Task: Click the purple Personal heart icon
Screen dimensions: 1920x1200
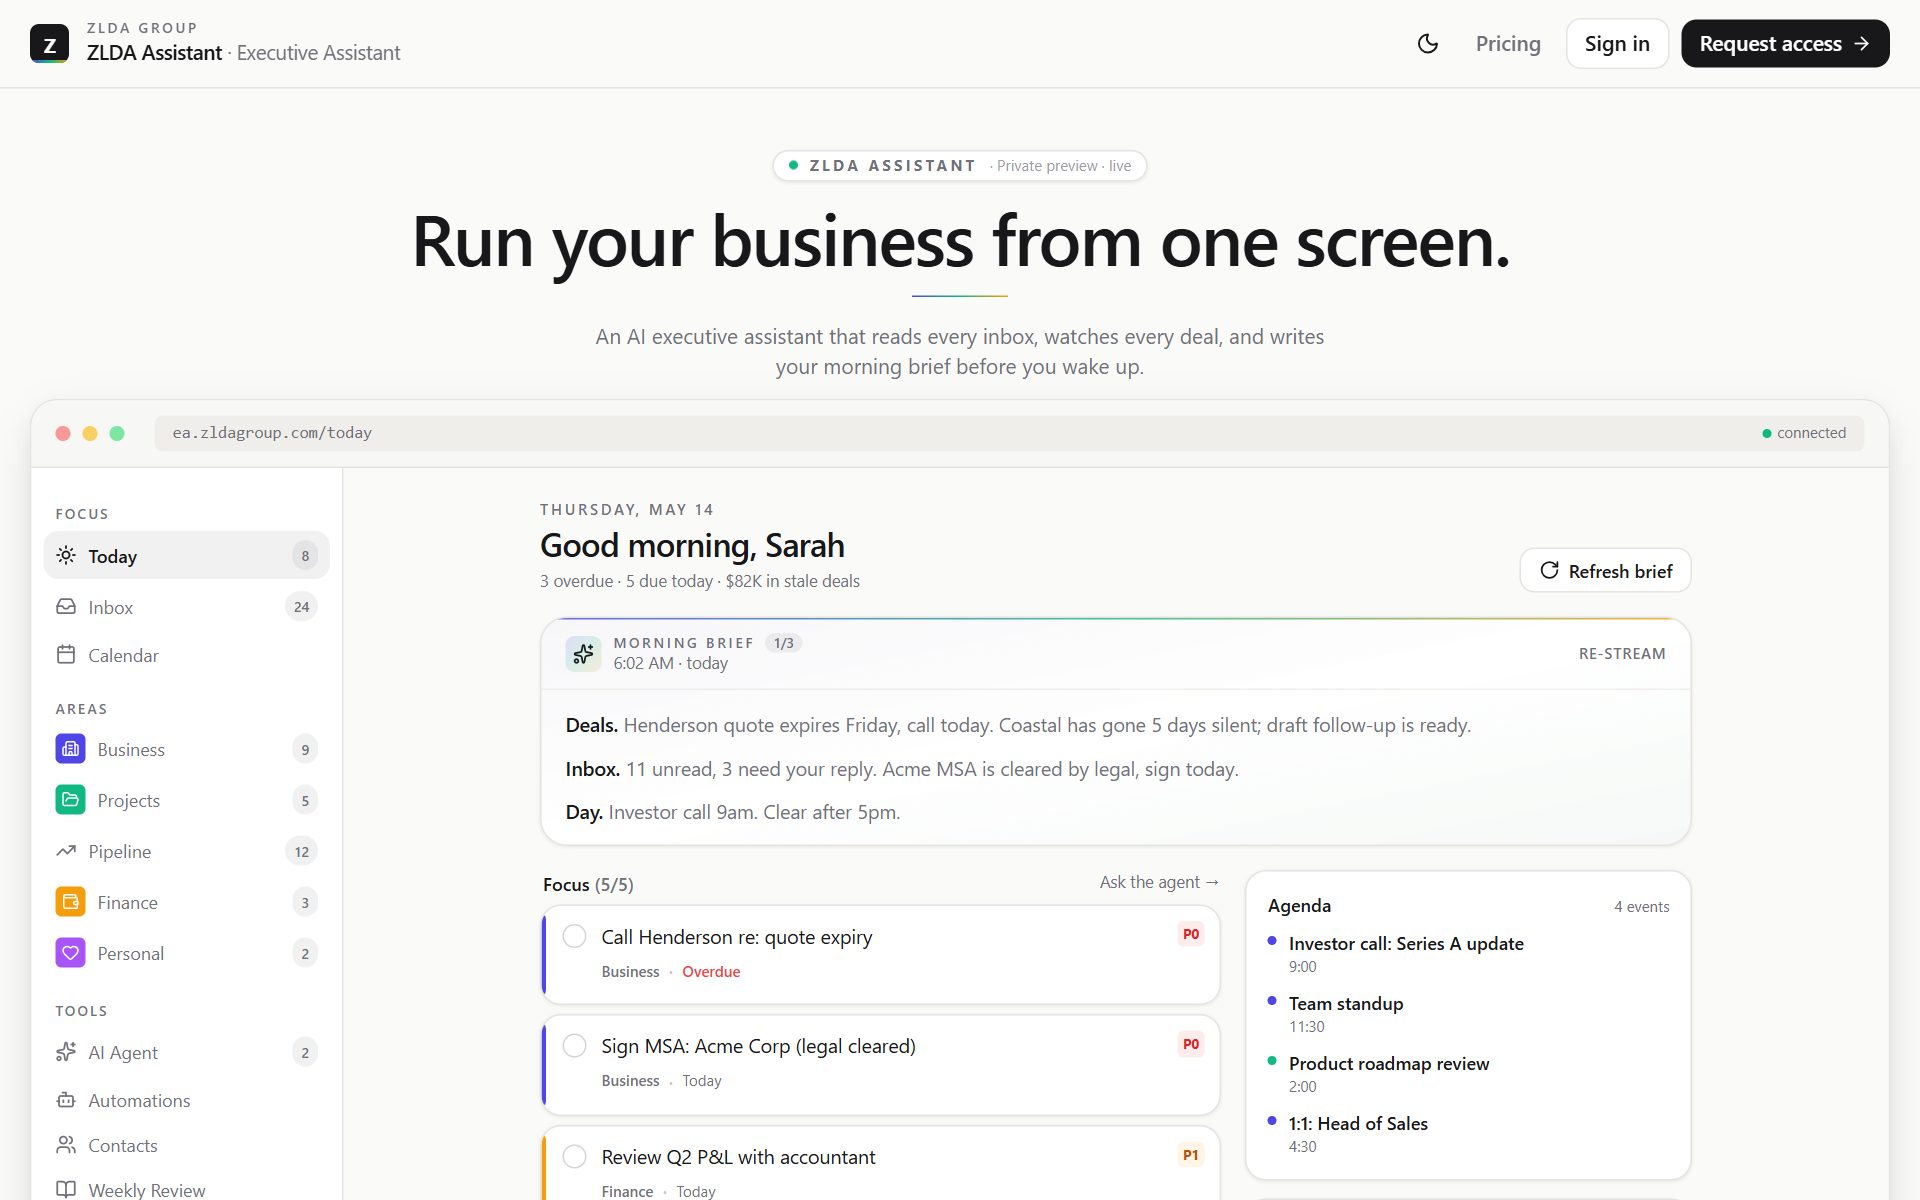Action: coord(71,953)
